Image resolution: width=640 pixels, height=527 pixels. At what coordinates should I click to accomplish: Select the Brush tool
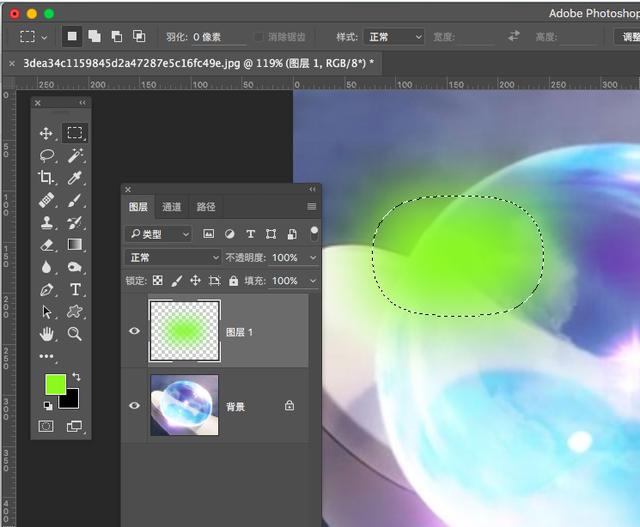75,200
